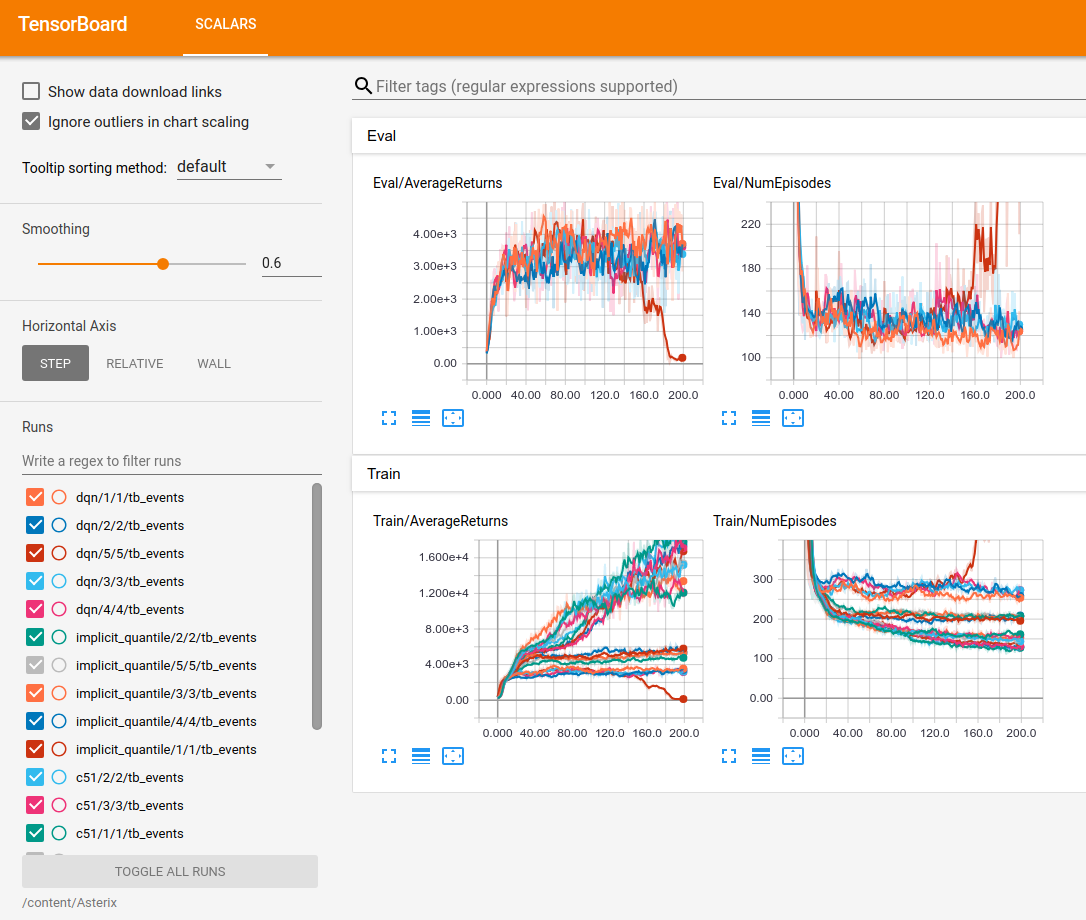Uncheck implicit_quantile/3/3/tb_events run checkbox
Image resolution: width=1086 pixels, height=920 pixels.
(x=35, y=693)
